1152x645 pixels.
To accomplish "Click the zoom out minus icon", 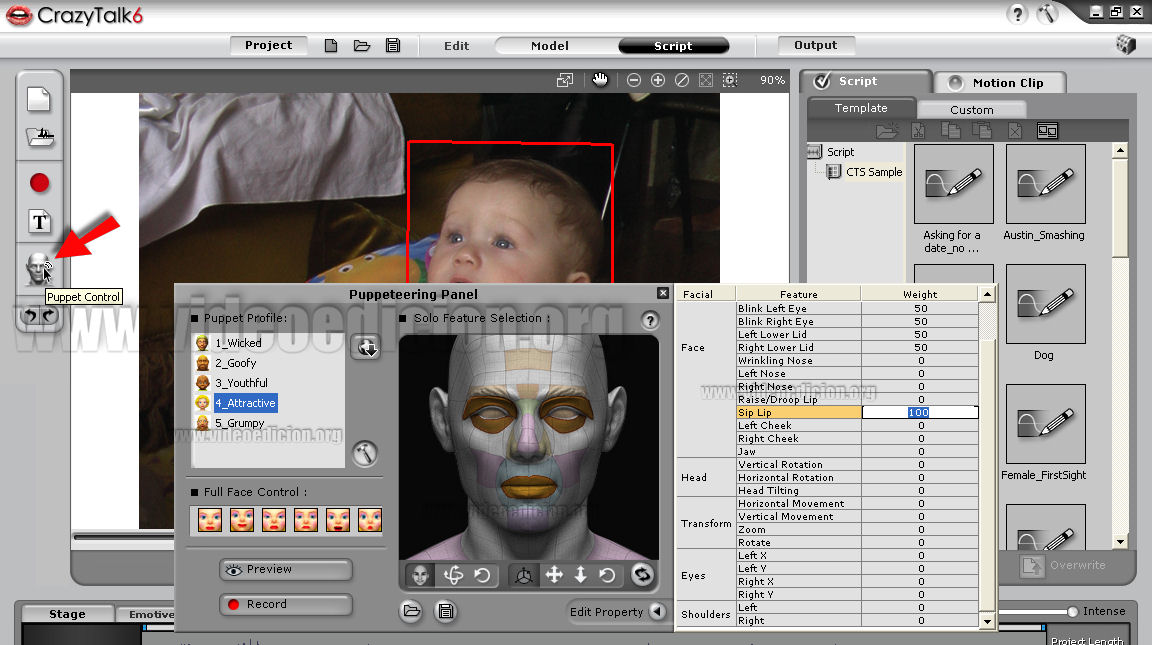I will (x=633, y=80).
